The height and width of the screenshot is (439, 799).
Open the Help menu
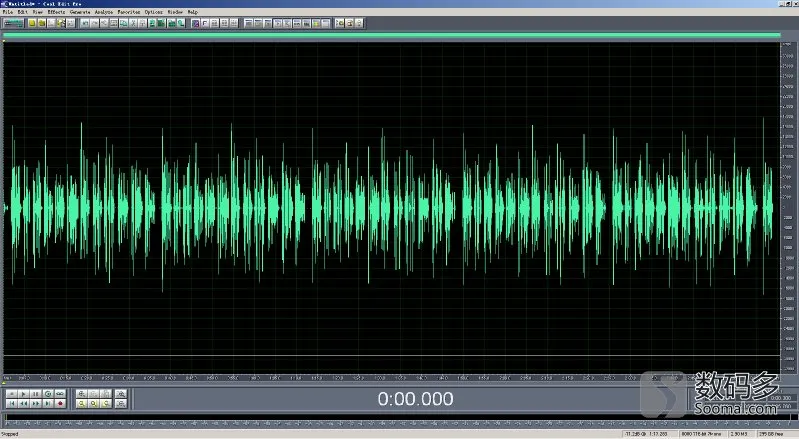193,12
